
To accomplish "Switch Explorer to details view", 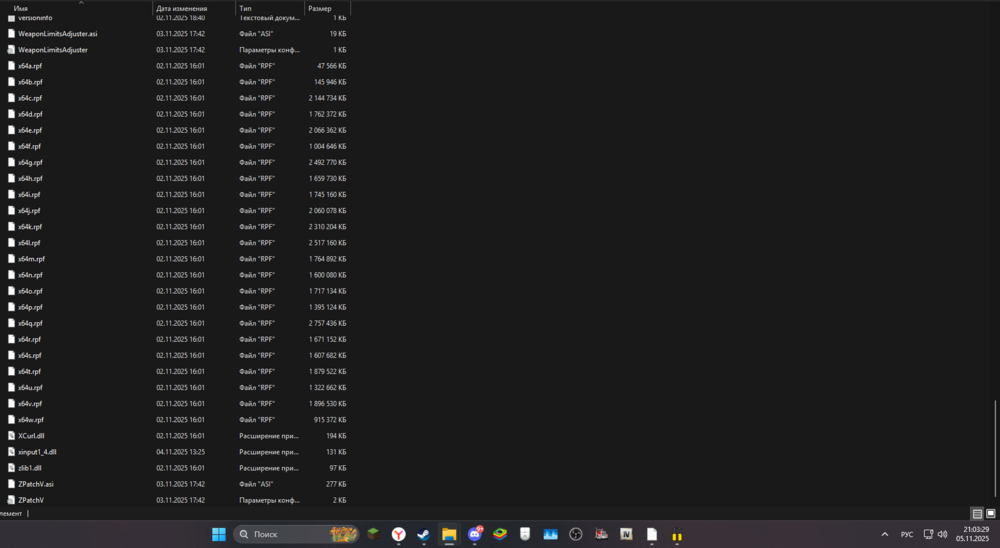I will (977, 514).
